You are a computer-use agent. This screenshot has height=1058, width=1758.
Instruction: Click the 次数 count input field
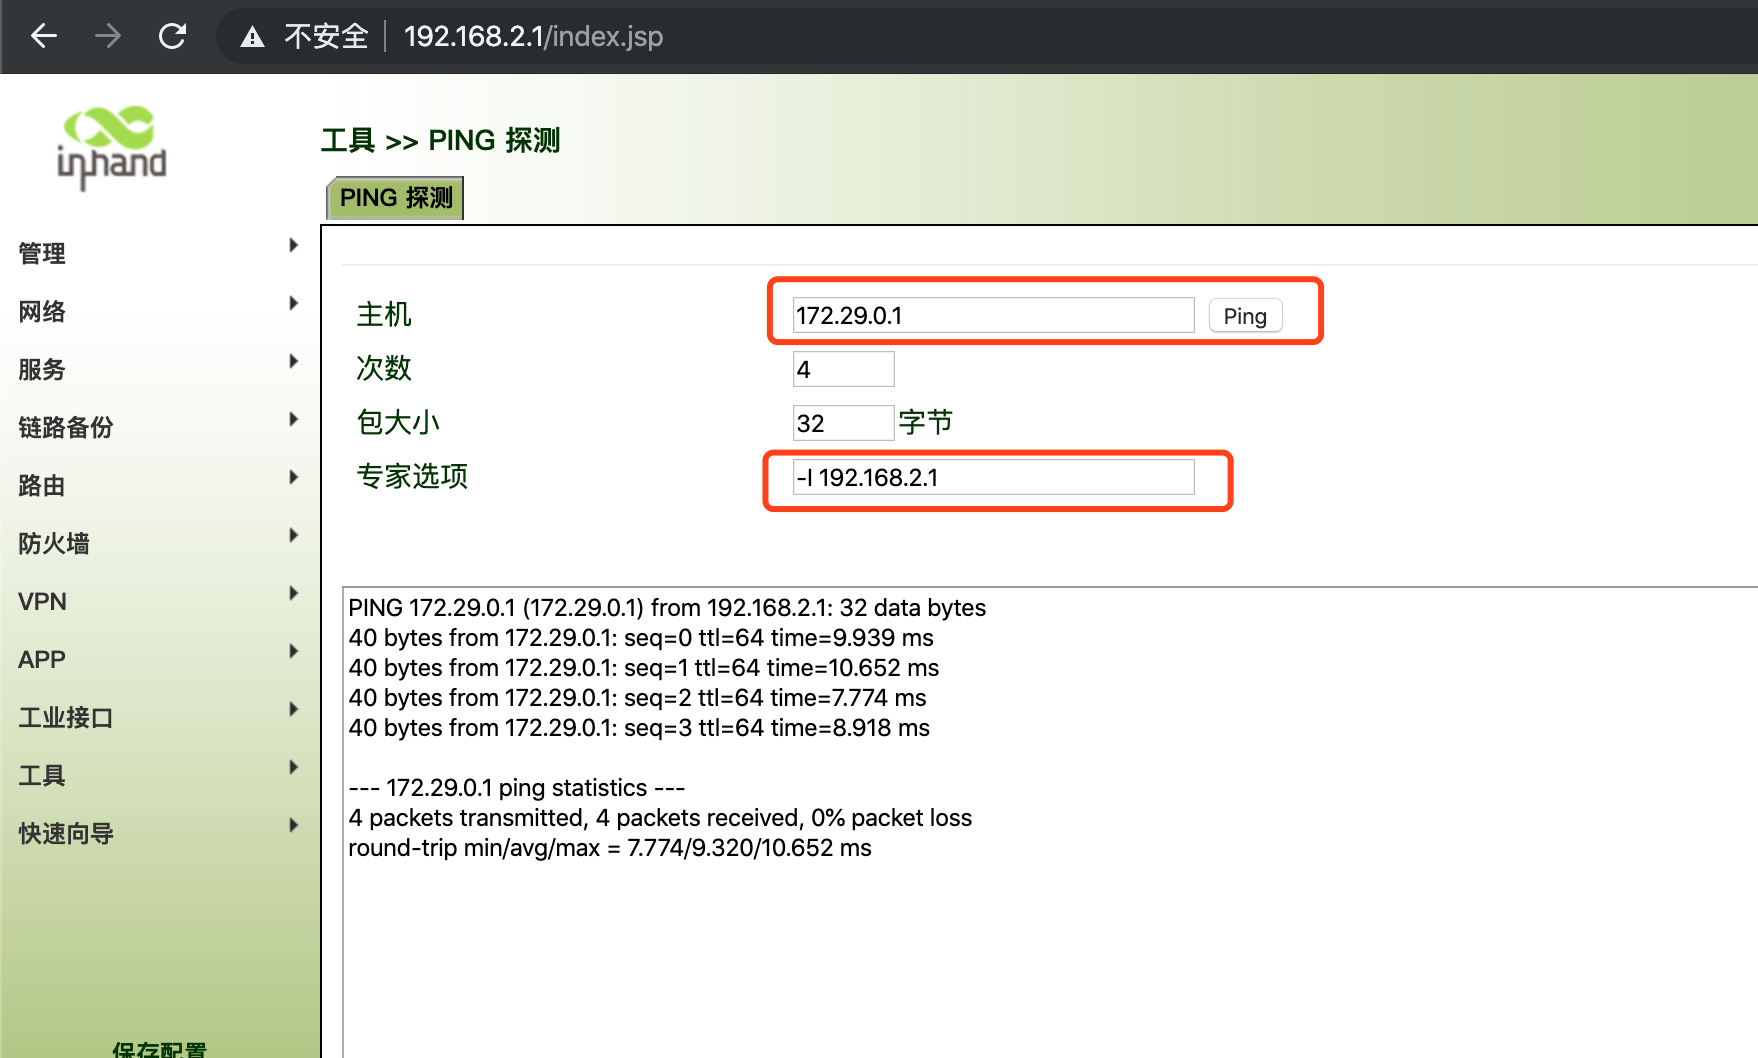click(843, 370)
